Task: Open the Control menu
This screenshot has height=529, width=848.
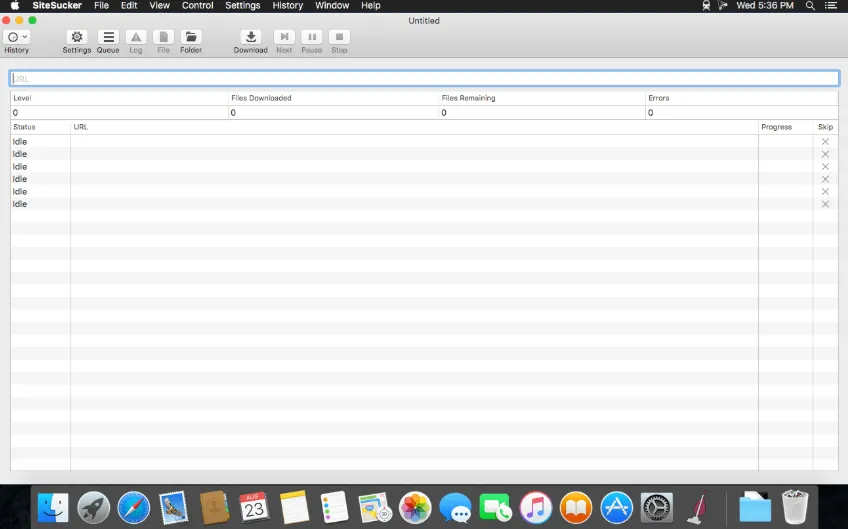Action: coord(197,5)
